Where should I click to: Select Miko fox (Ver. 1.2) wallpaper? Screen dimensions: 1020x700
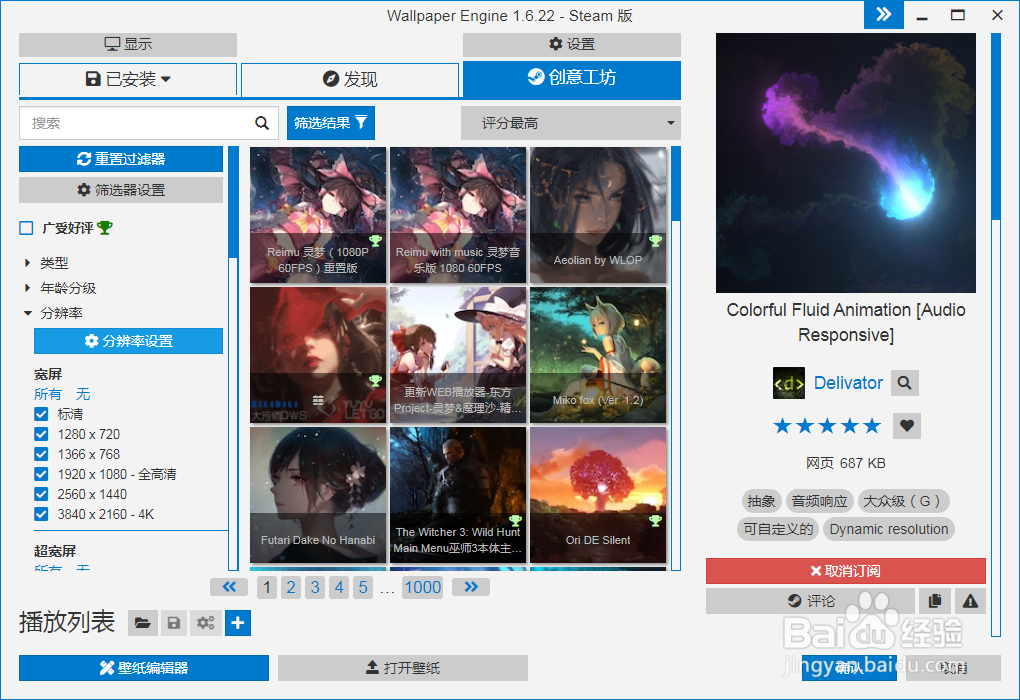598,355
